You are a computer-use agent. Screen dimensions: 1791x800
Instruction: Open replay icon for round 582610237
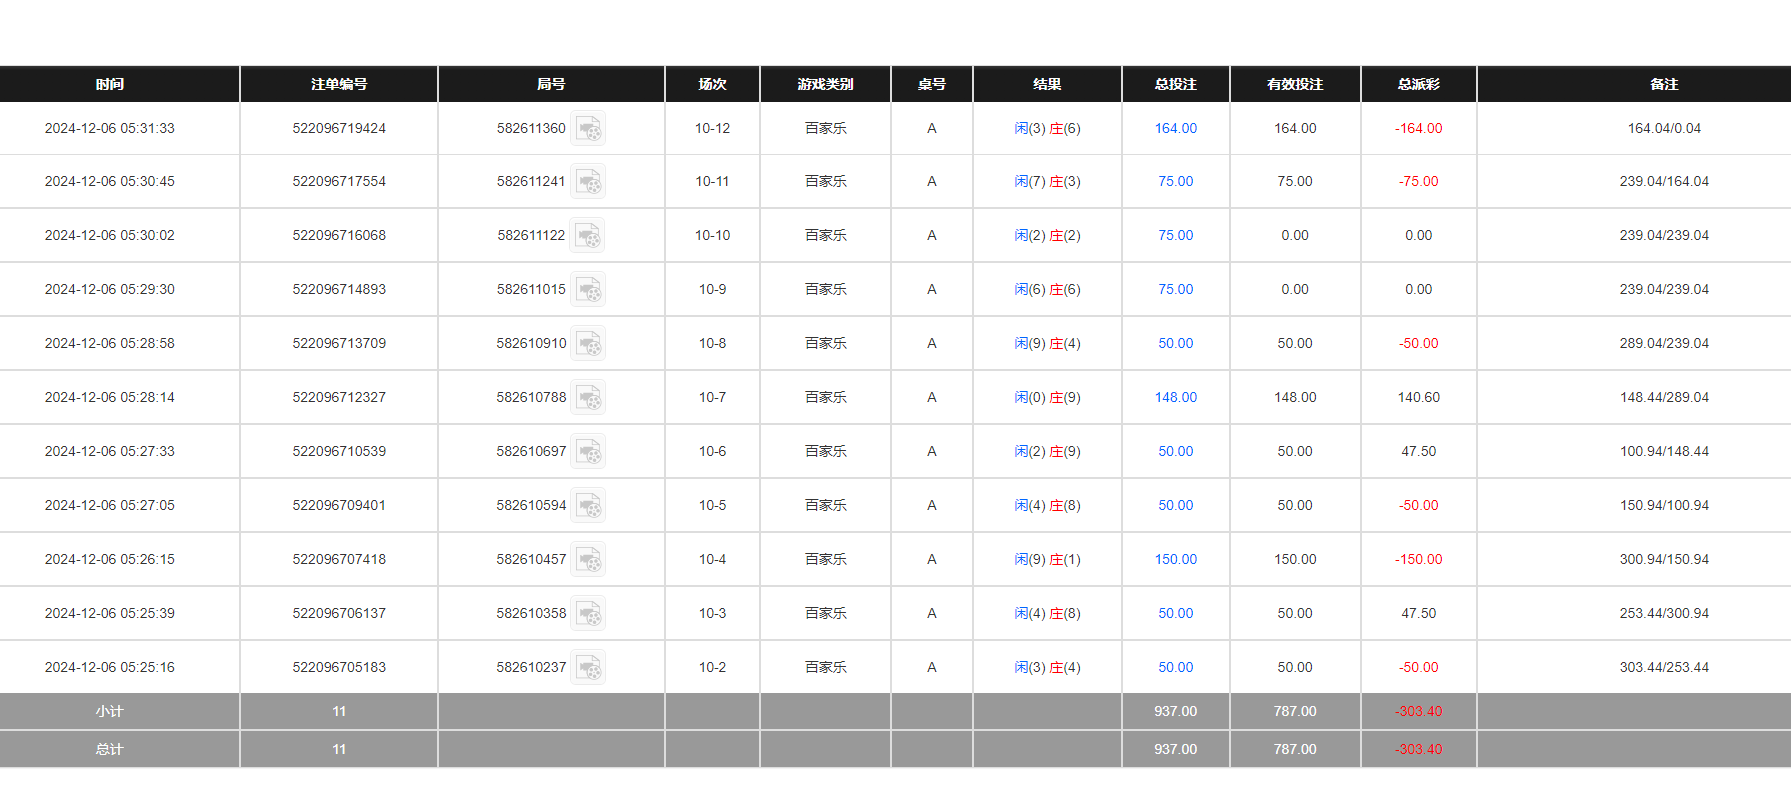coord(588,668)
